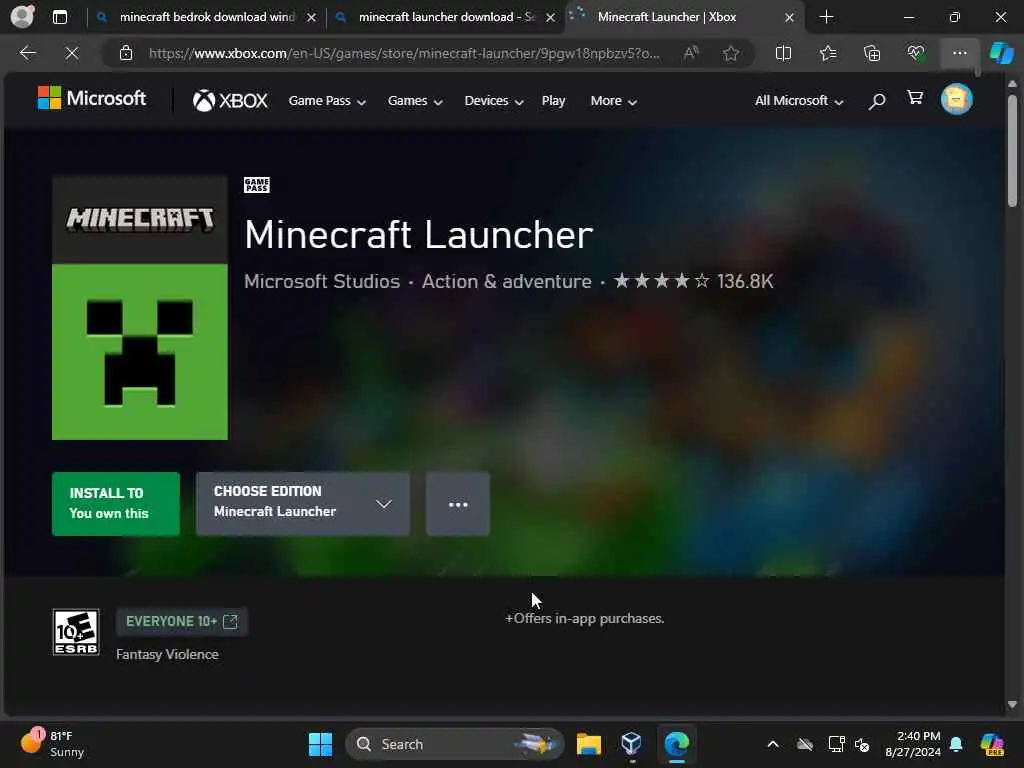View site information lock icon
1024x768 pixels.
point(126,53)
